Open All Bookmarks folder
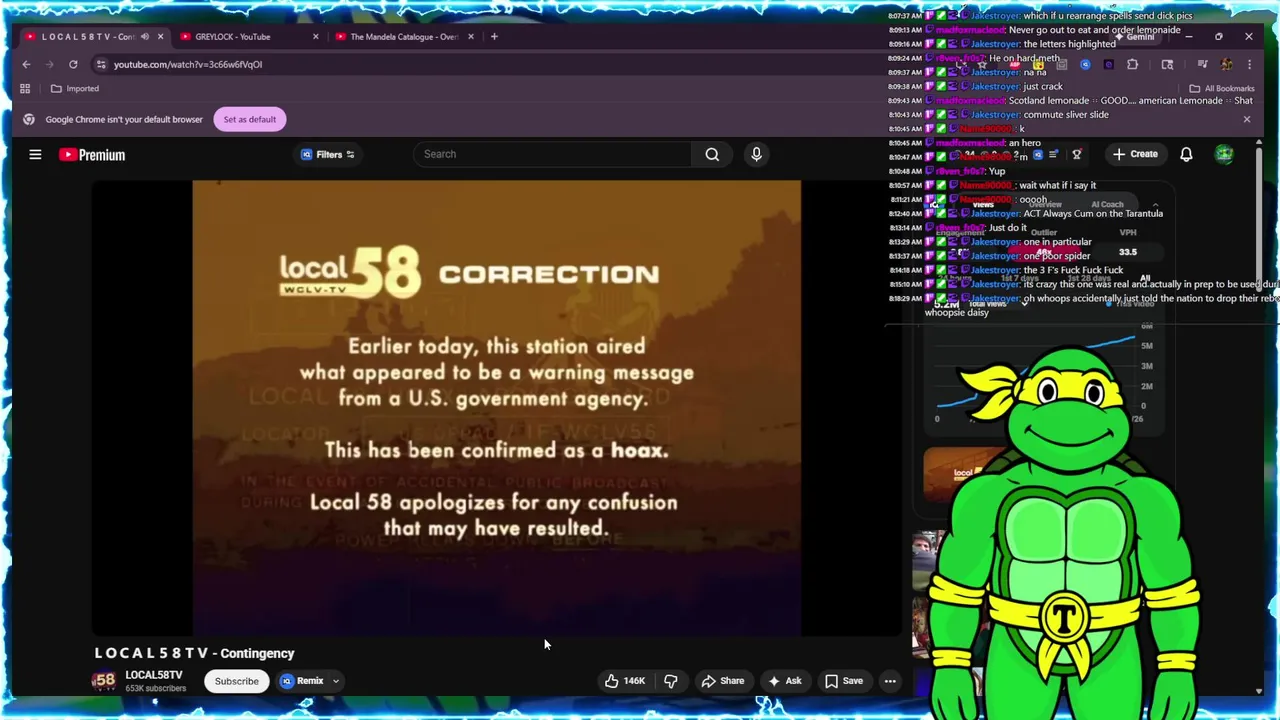This screenshot has height=720, width=1280. coord(1222,88)
